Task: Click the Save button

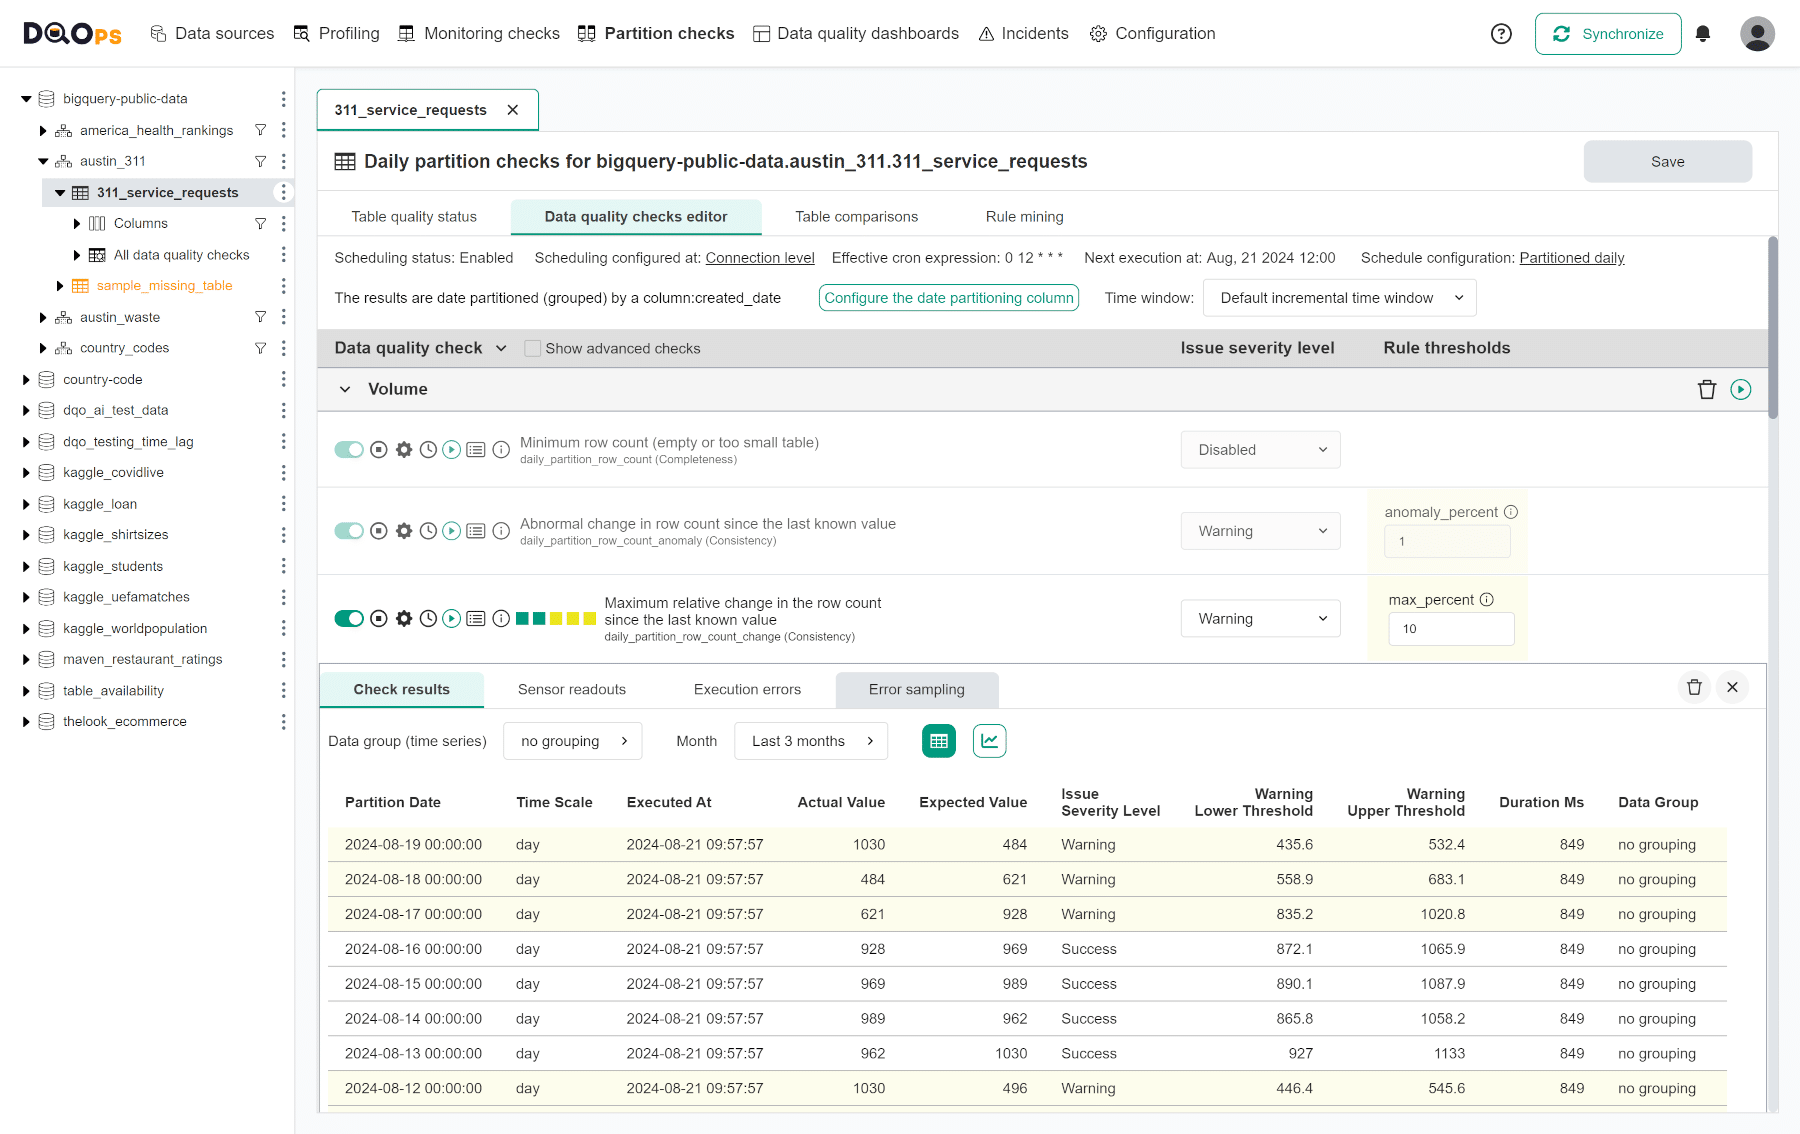Action: (1667, 162)
